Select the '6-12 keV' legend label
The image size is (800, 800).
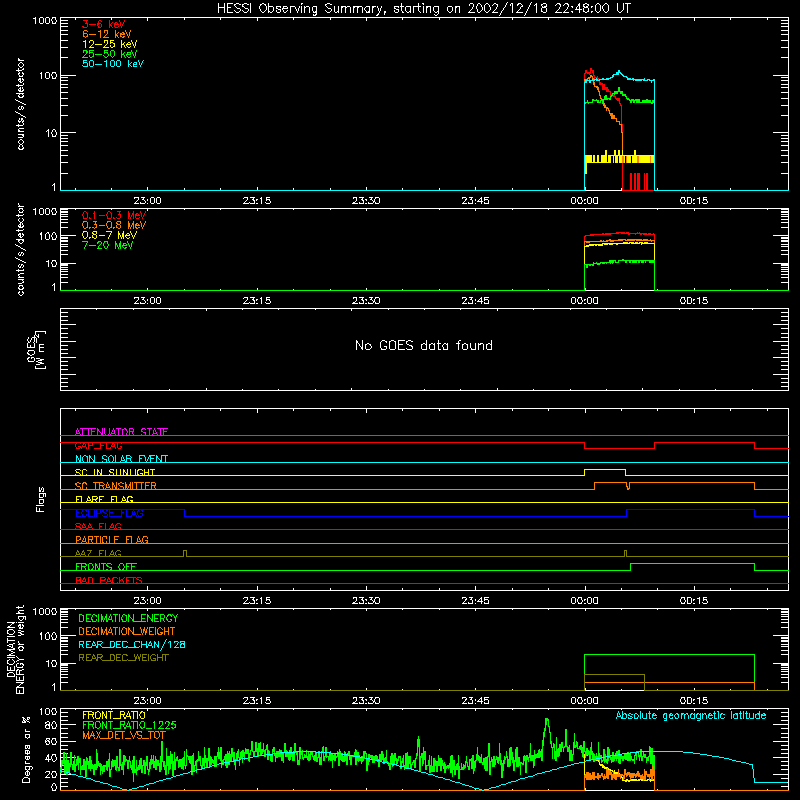click(x=107, y=34)
